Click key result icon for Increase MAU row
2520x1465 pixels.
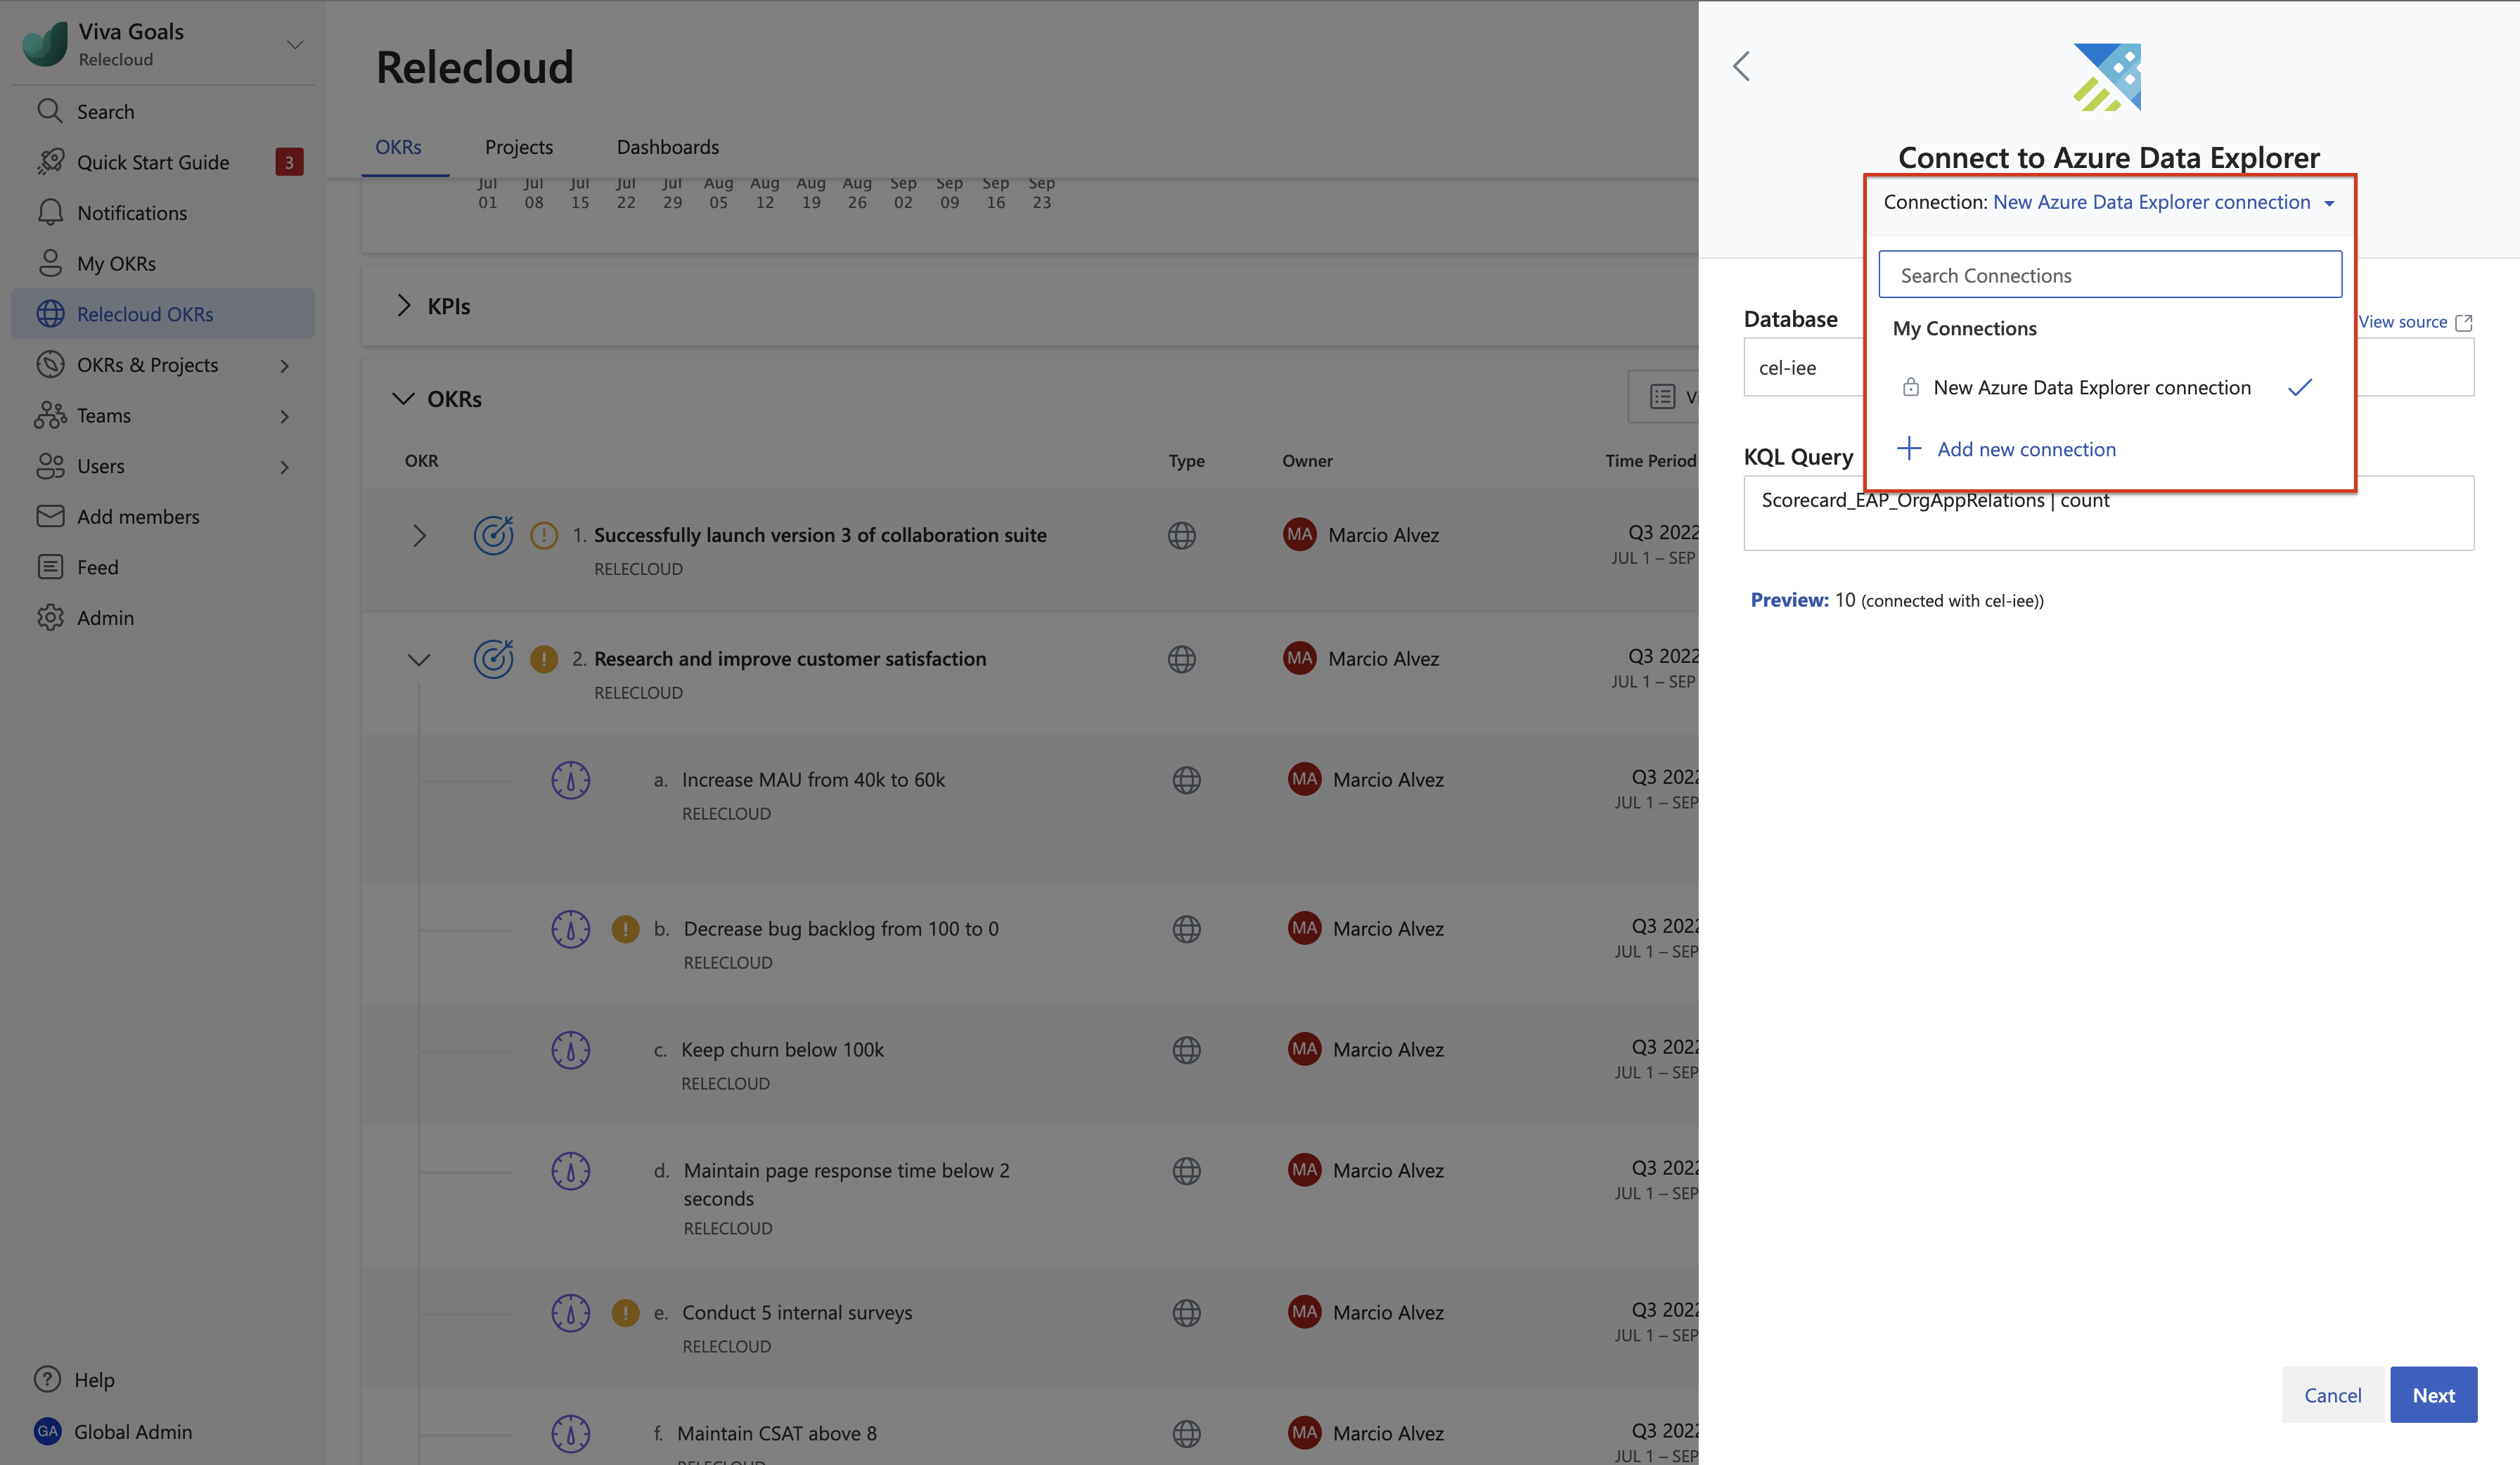pos(571,780)
